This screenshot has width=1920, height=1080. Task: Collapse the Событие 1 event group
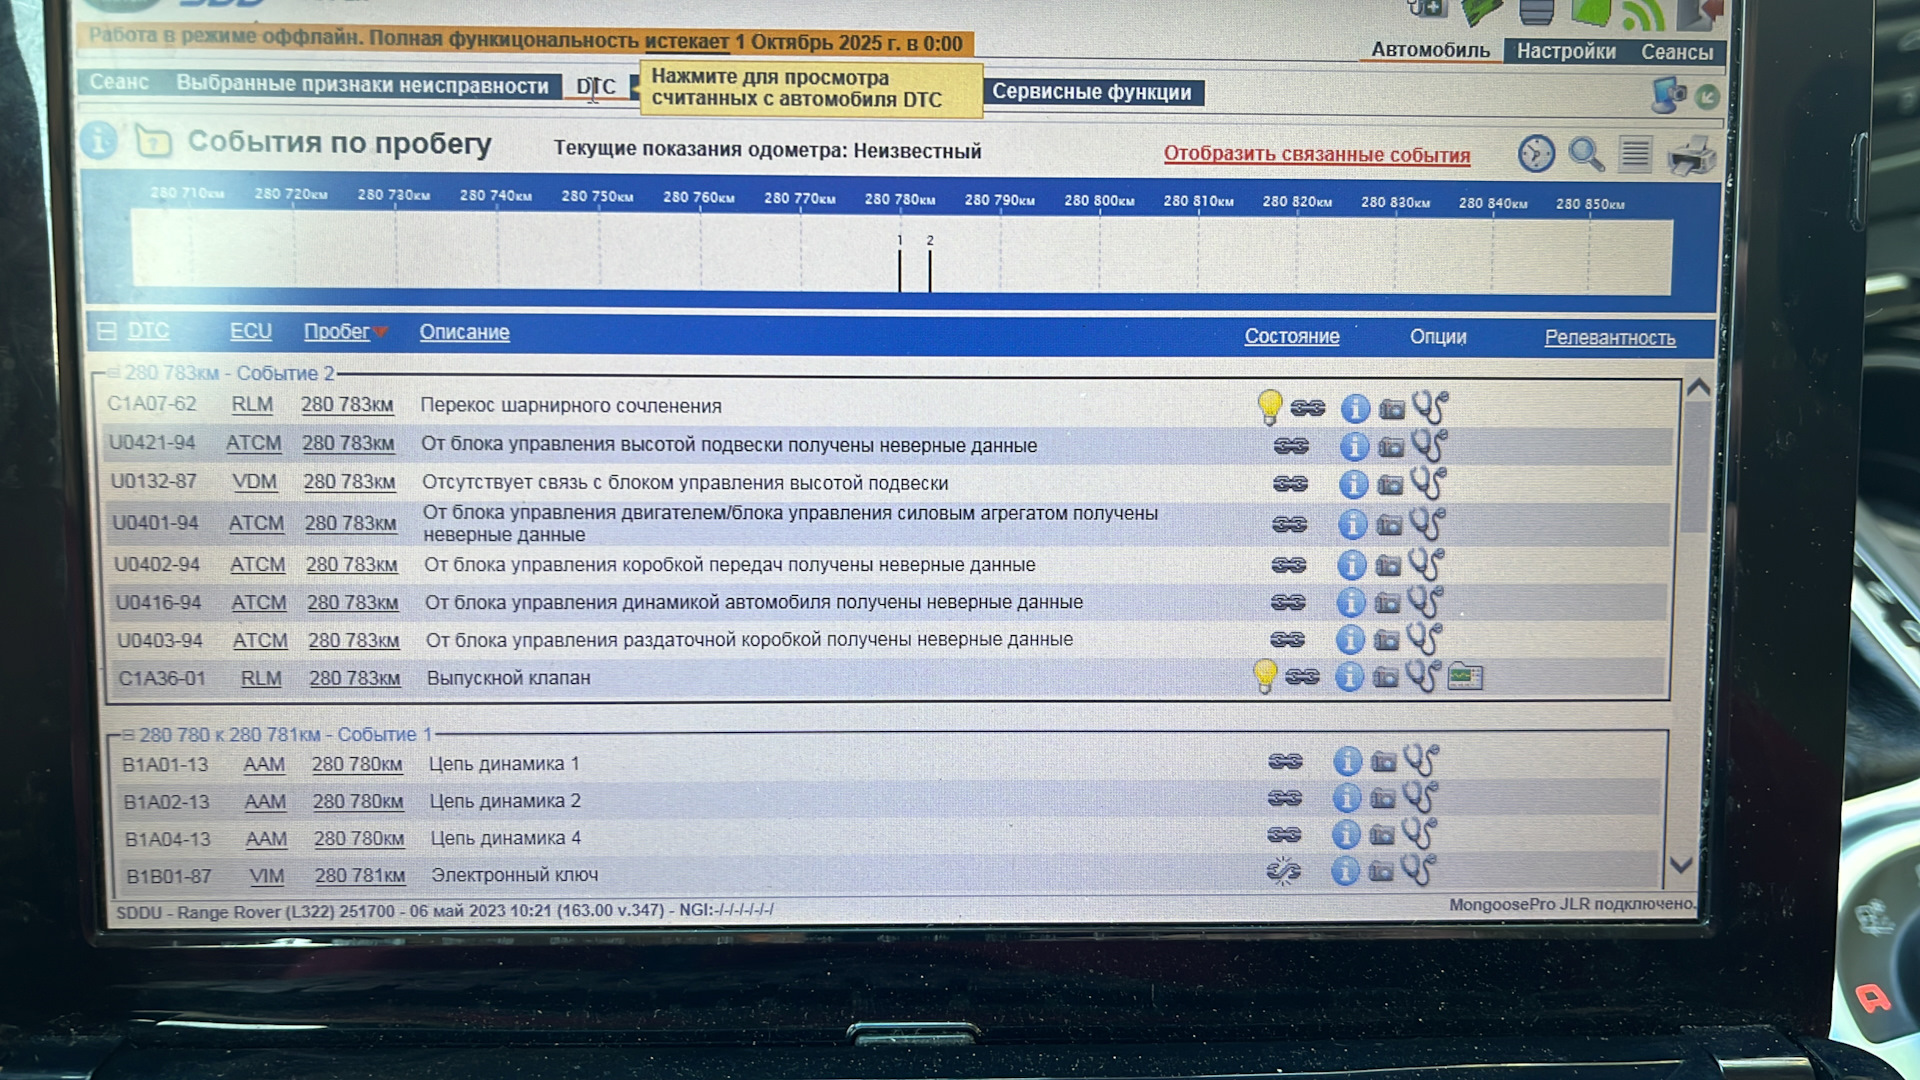click(127, 735)
